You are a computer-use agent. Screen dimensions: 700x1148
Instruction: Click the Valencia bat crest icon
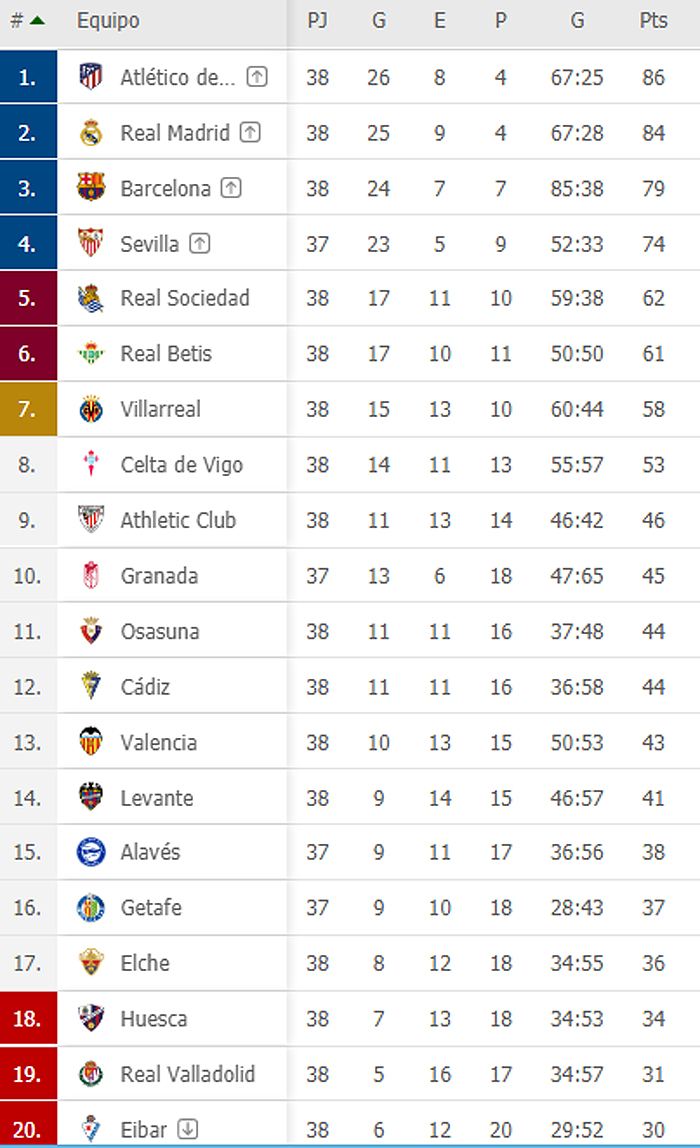tap(91, 742)
